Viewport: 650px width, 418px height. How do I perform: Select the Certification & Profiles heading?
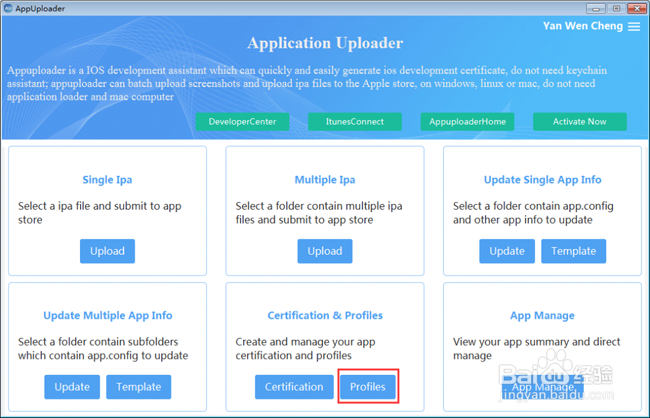(325, 316)
